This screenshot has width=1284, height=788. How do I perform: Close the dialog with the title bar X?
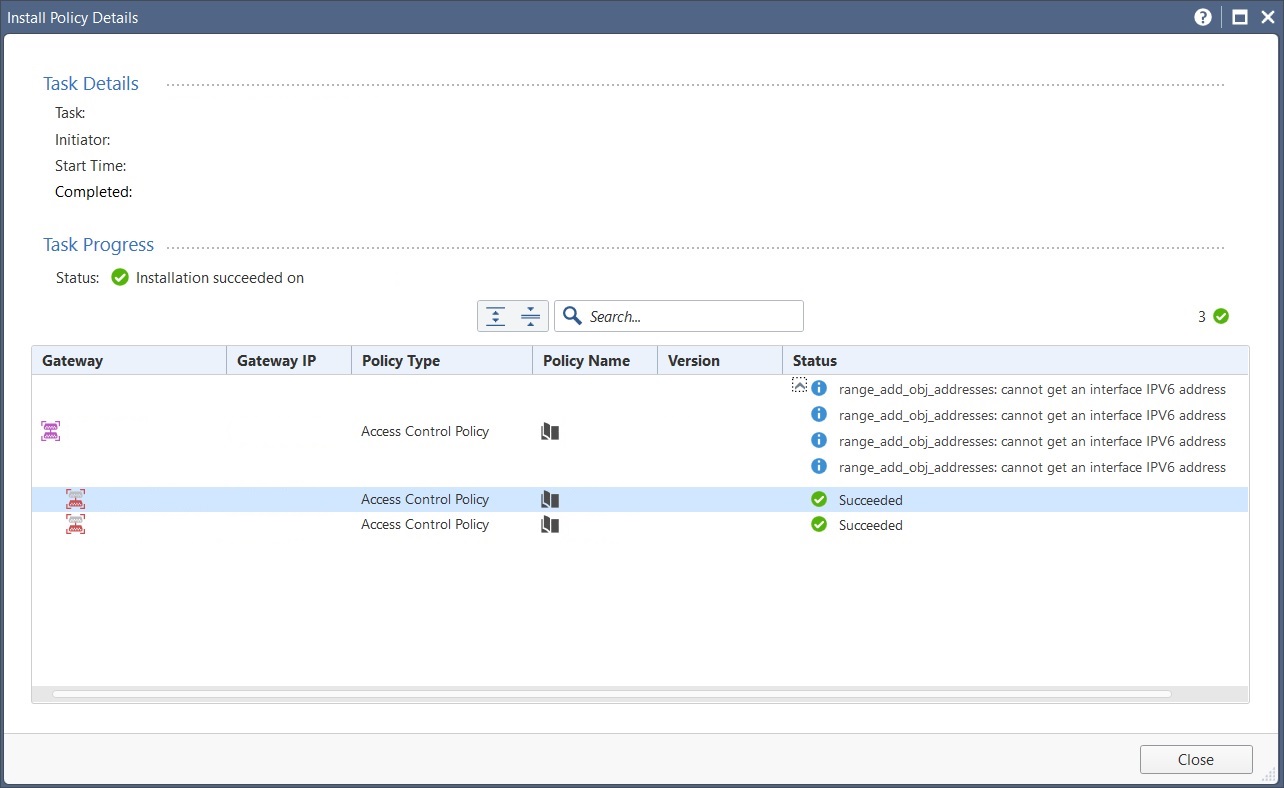[x=1267, y=17]
